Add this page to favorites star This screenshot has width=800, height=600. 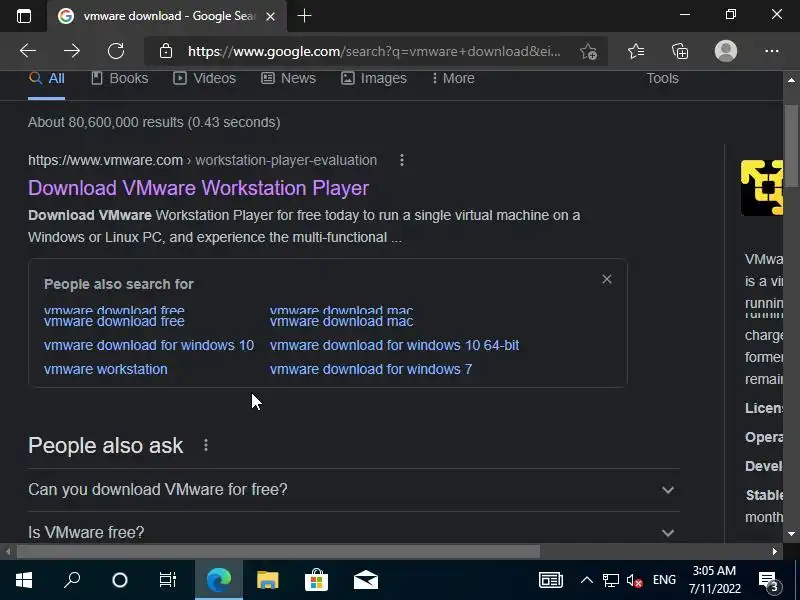pyautogui.click(x=588, y=51)
